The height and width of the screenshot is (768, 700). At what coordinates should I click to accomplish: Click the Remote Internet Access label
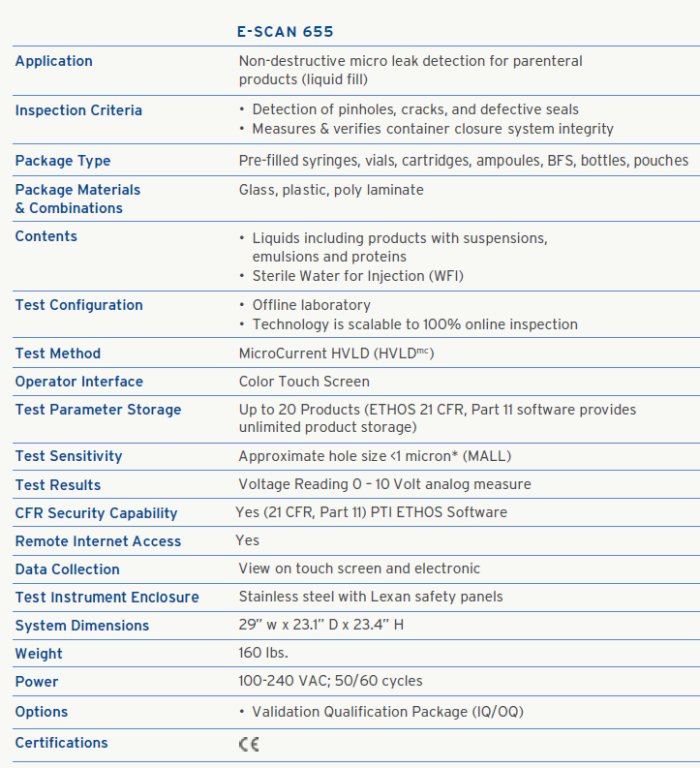(x=98, y=541)
